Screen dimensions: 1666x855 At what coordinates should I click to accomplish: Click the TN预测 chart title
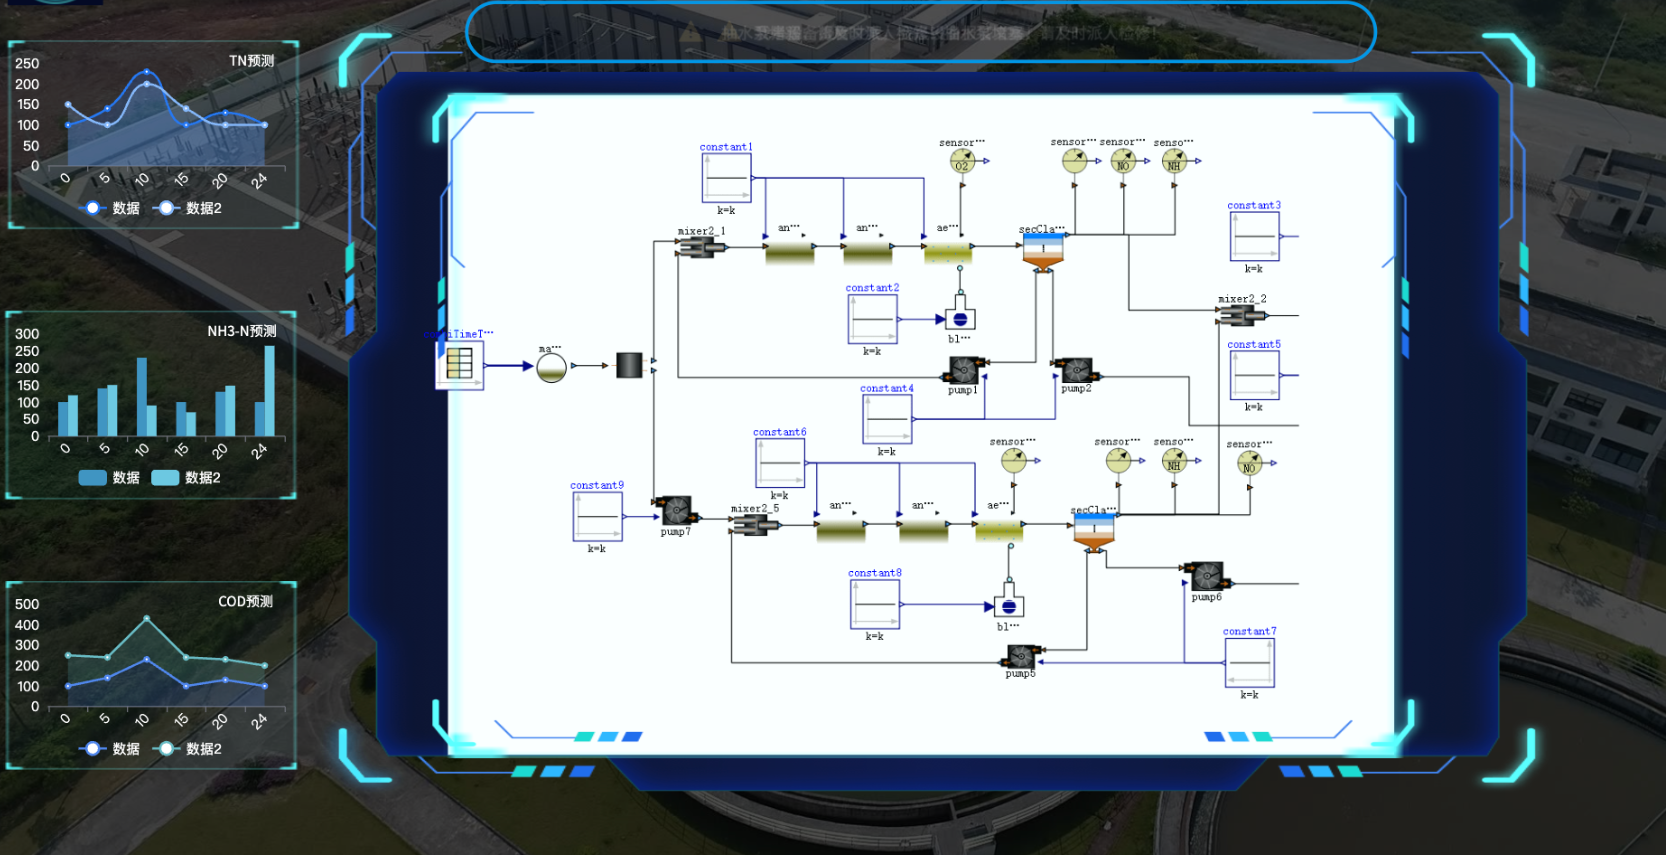(x=251, y=61)
